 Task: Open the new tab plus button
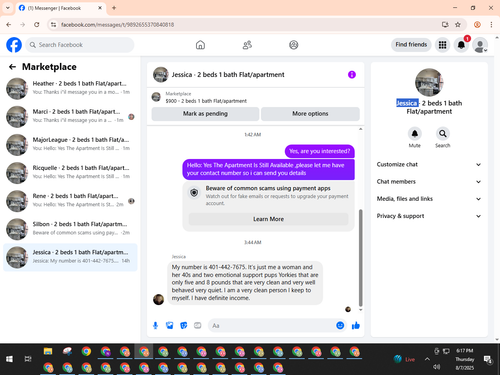pyautogui.click(x=114, y=8)
